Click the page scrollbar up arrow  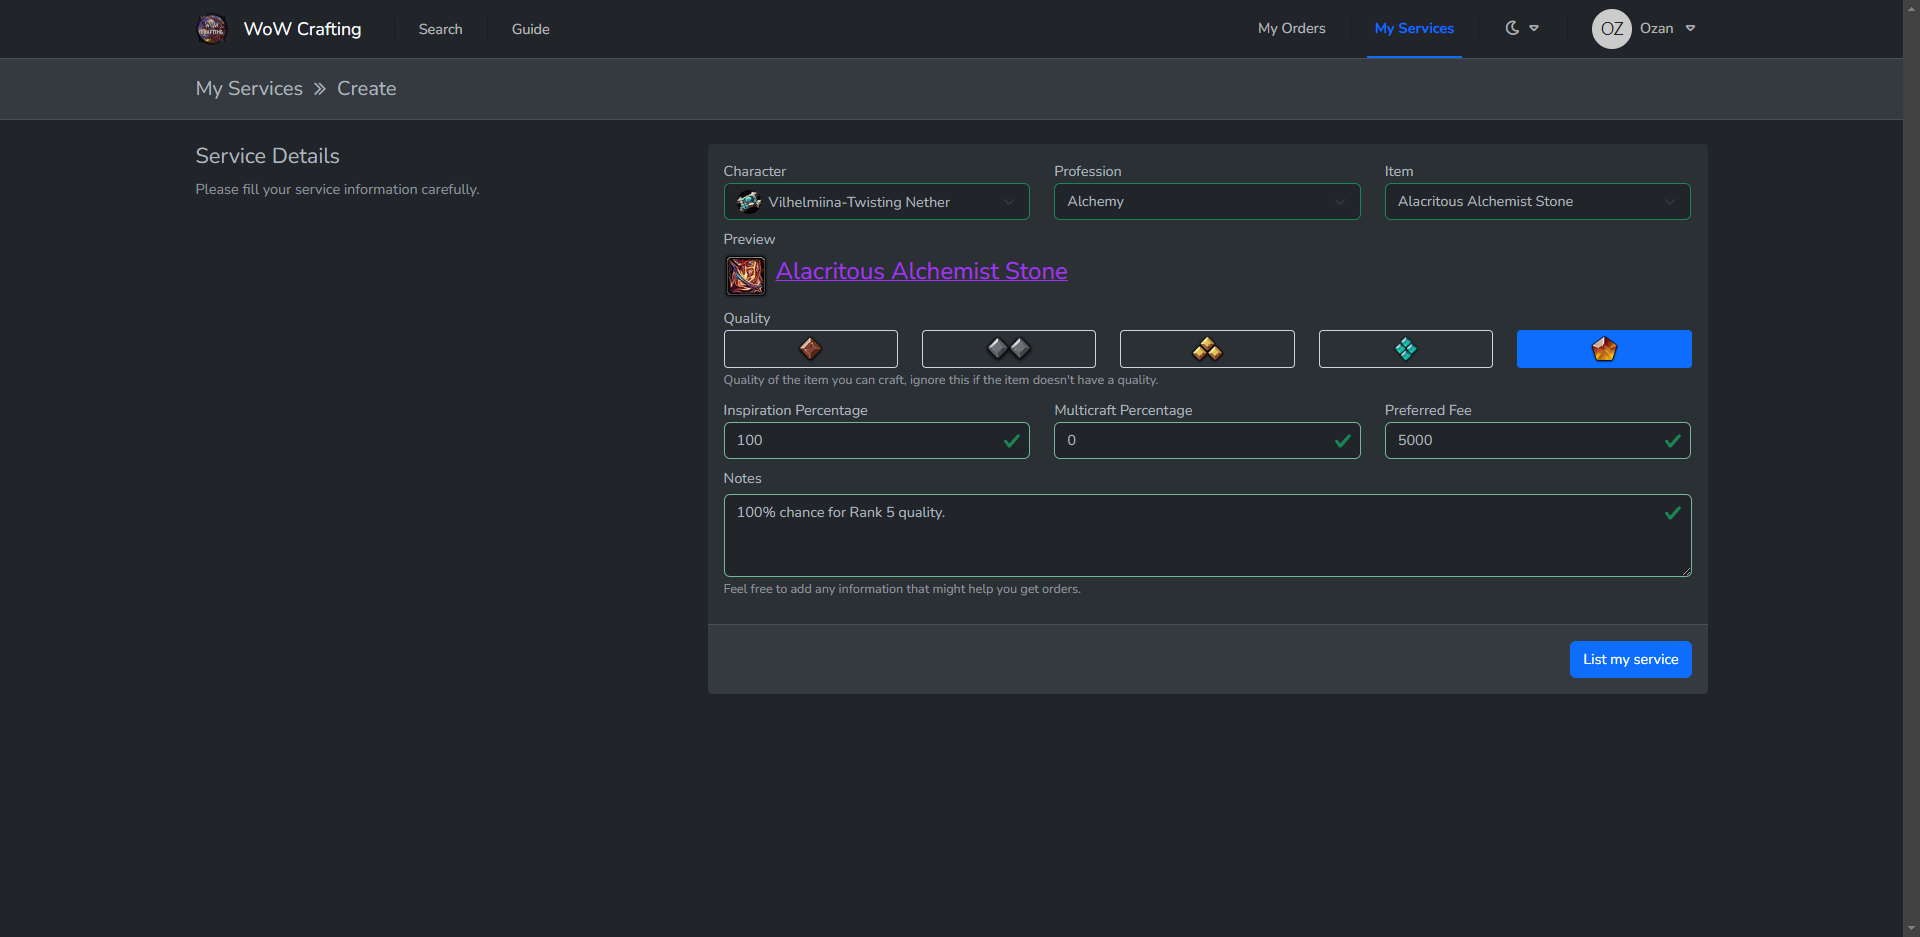click(x=1911, y=8)
